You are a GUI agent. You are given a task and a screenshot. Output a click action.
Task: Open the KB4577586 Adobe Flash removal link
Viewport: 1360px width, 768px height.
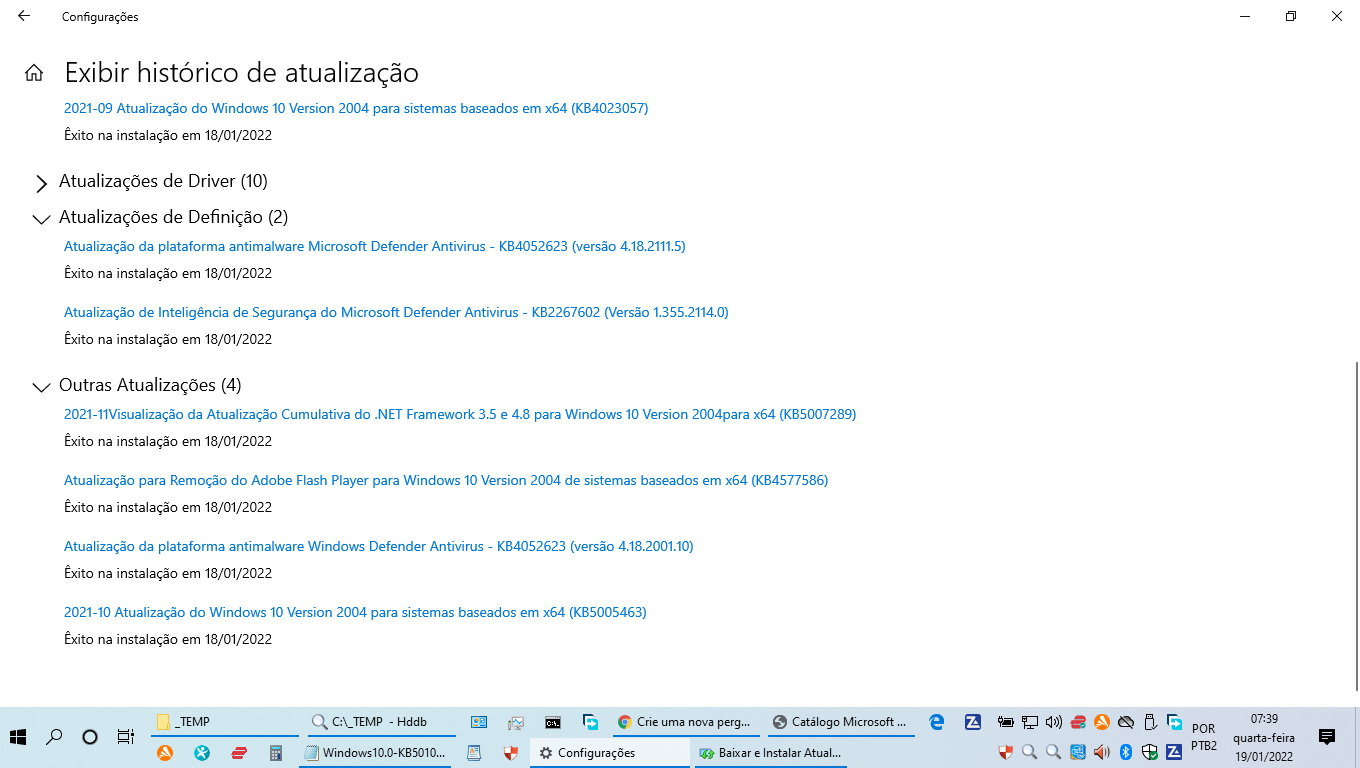pos(446,480)
